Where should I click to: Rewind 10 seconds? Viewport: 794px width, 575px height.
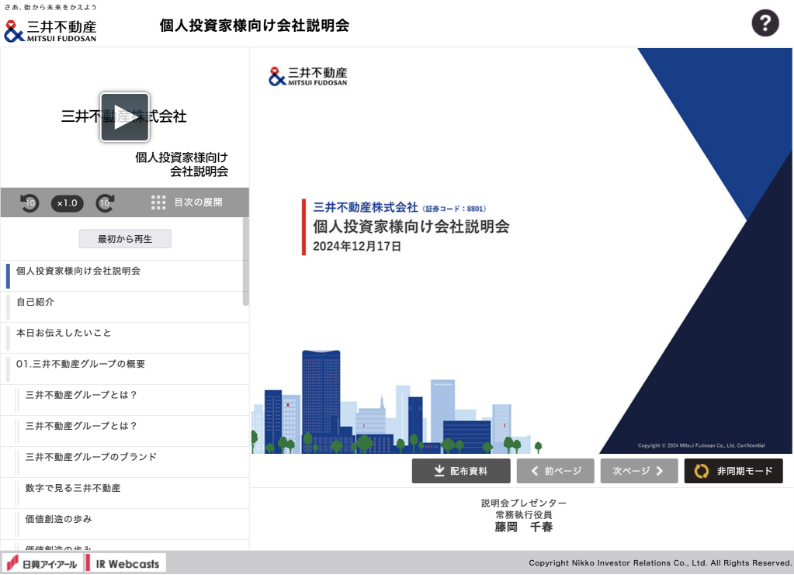(x=29, y=203)
